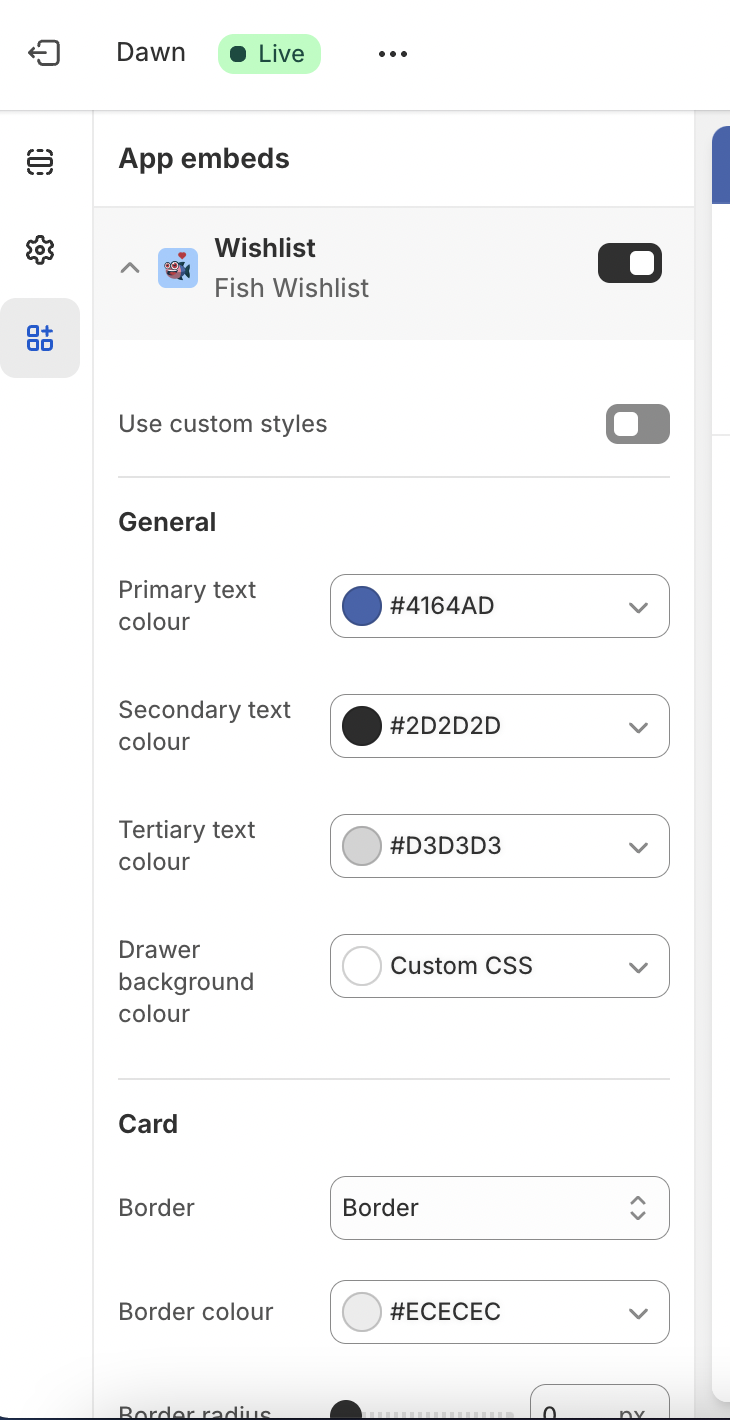Open the card Border style select

pyautogui.click(x=500, y=1208)
